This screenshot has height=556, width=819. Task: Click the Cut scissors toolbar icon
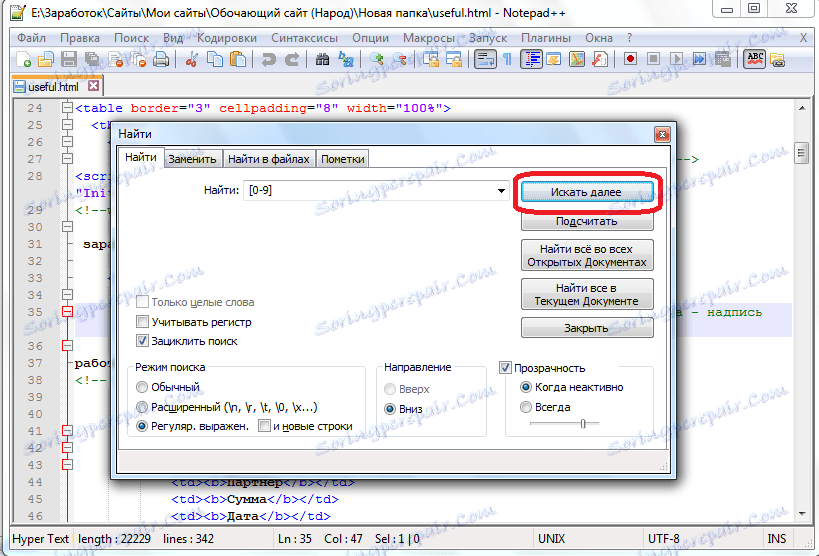click(192, 60)
